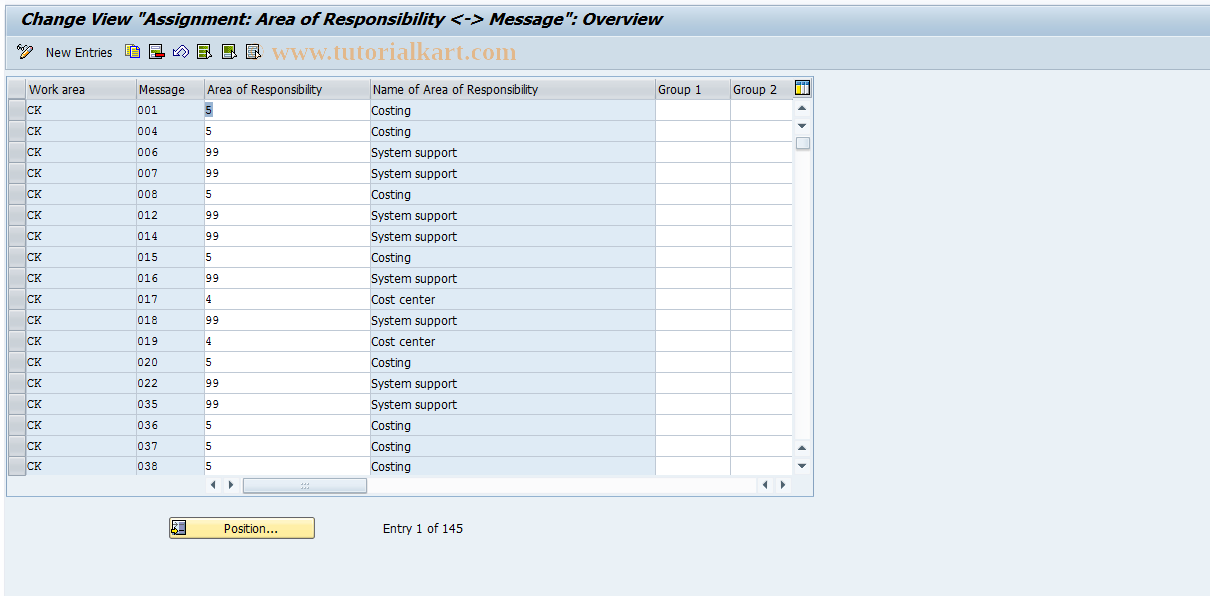
Task: Select row with message 008
Action: click(17, 194)
